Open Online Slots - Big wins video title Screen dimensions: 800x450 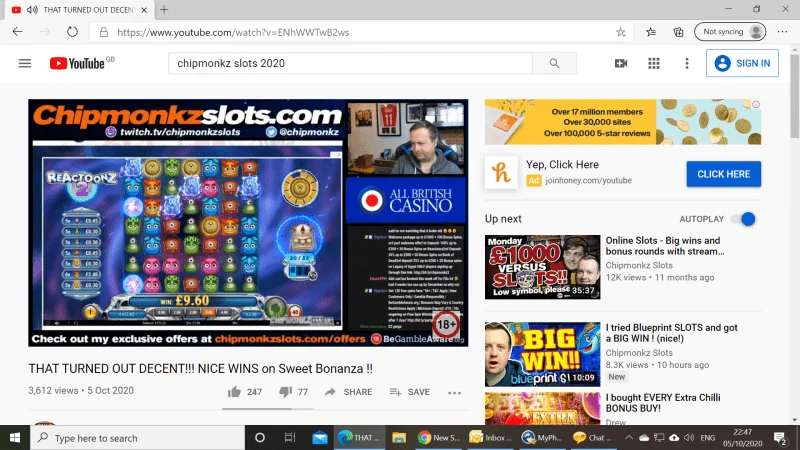664,246
